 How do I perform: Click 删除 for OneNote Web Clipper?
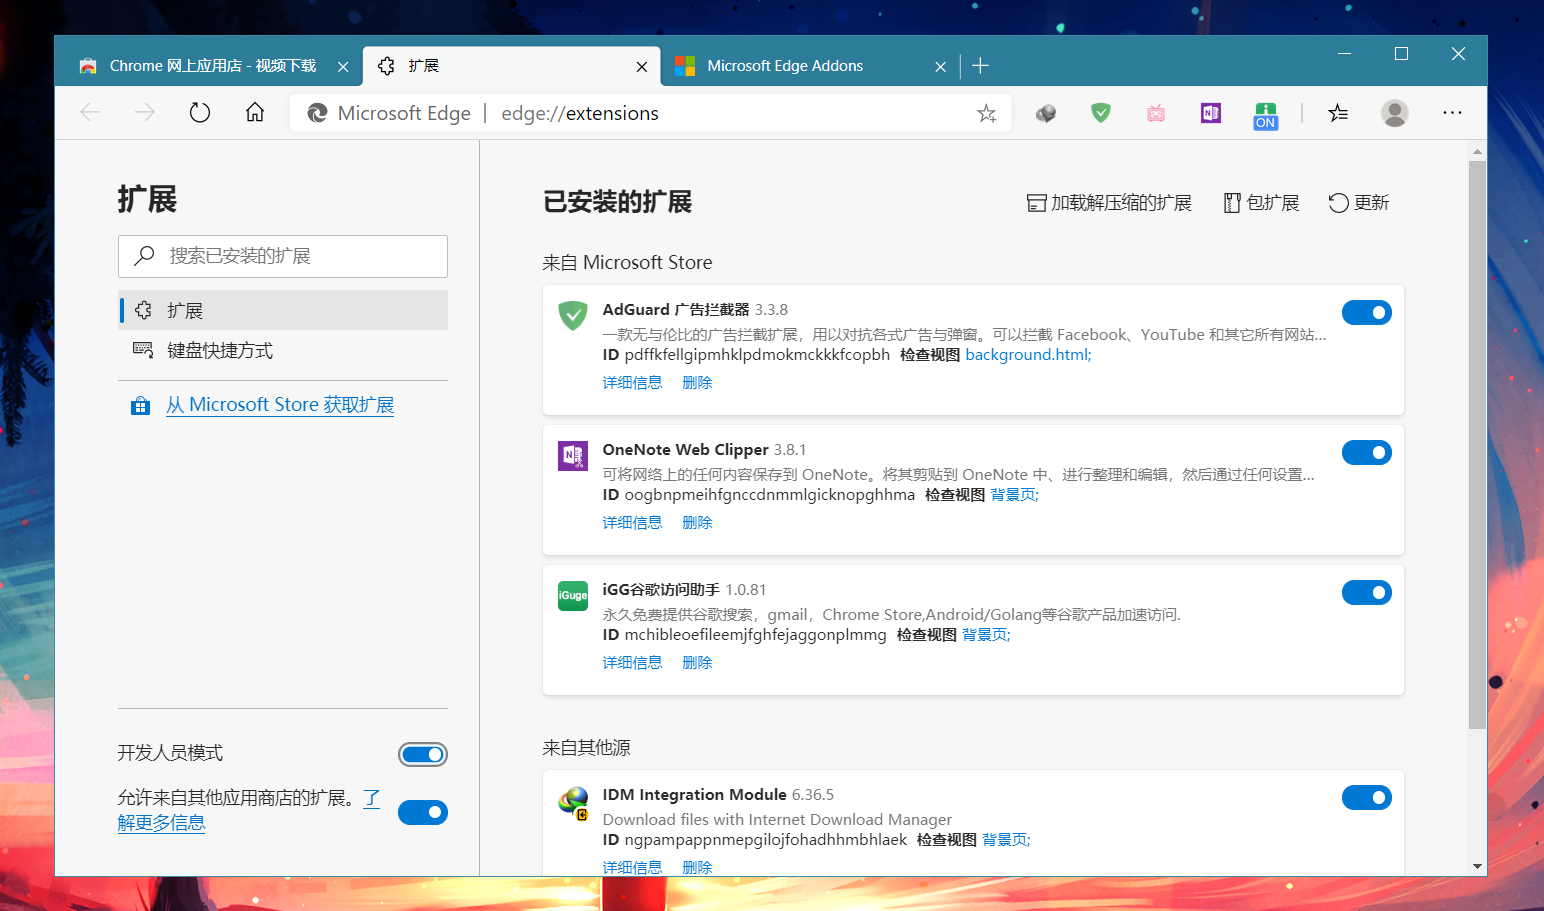click(x=697, y=523)
